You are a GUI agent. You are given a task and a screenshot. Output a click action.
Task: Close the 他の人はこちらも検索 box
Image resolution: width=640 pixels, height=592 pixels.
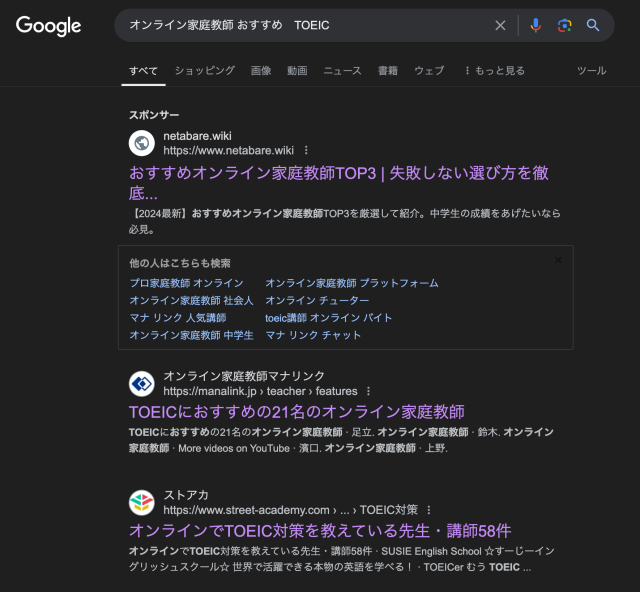pos(558,260)
